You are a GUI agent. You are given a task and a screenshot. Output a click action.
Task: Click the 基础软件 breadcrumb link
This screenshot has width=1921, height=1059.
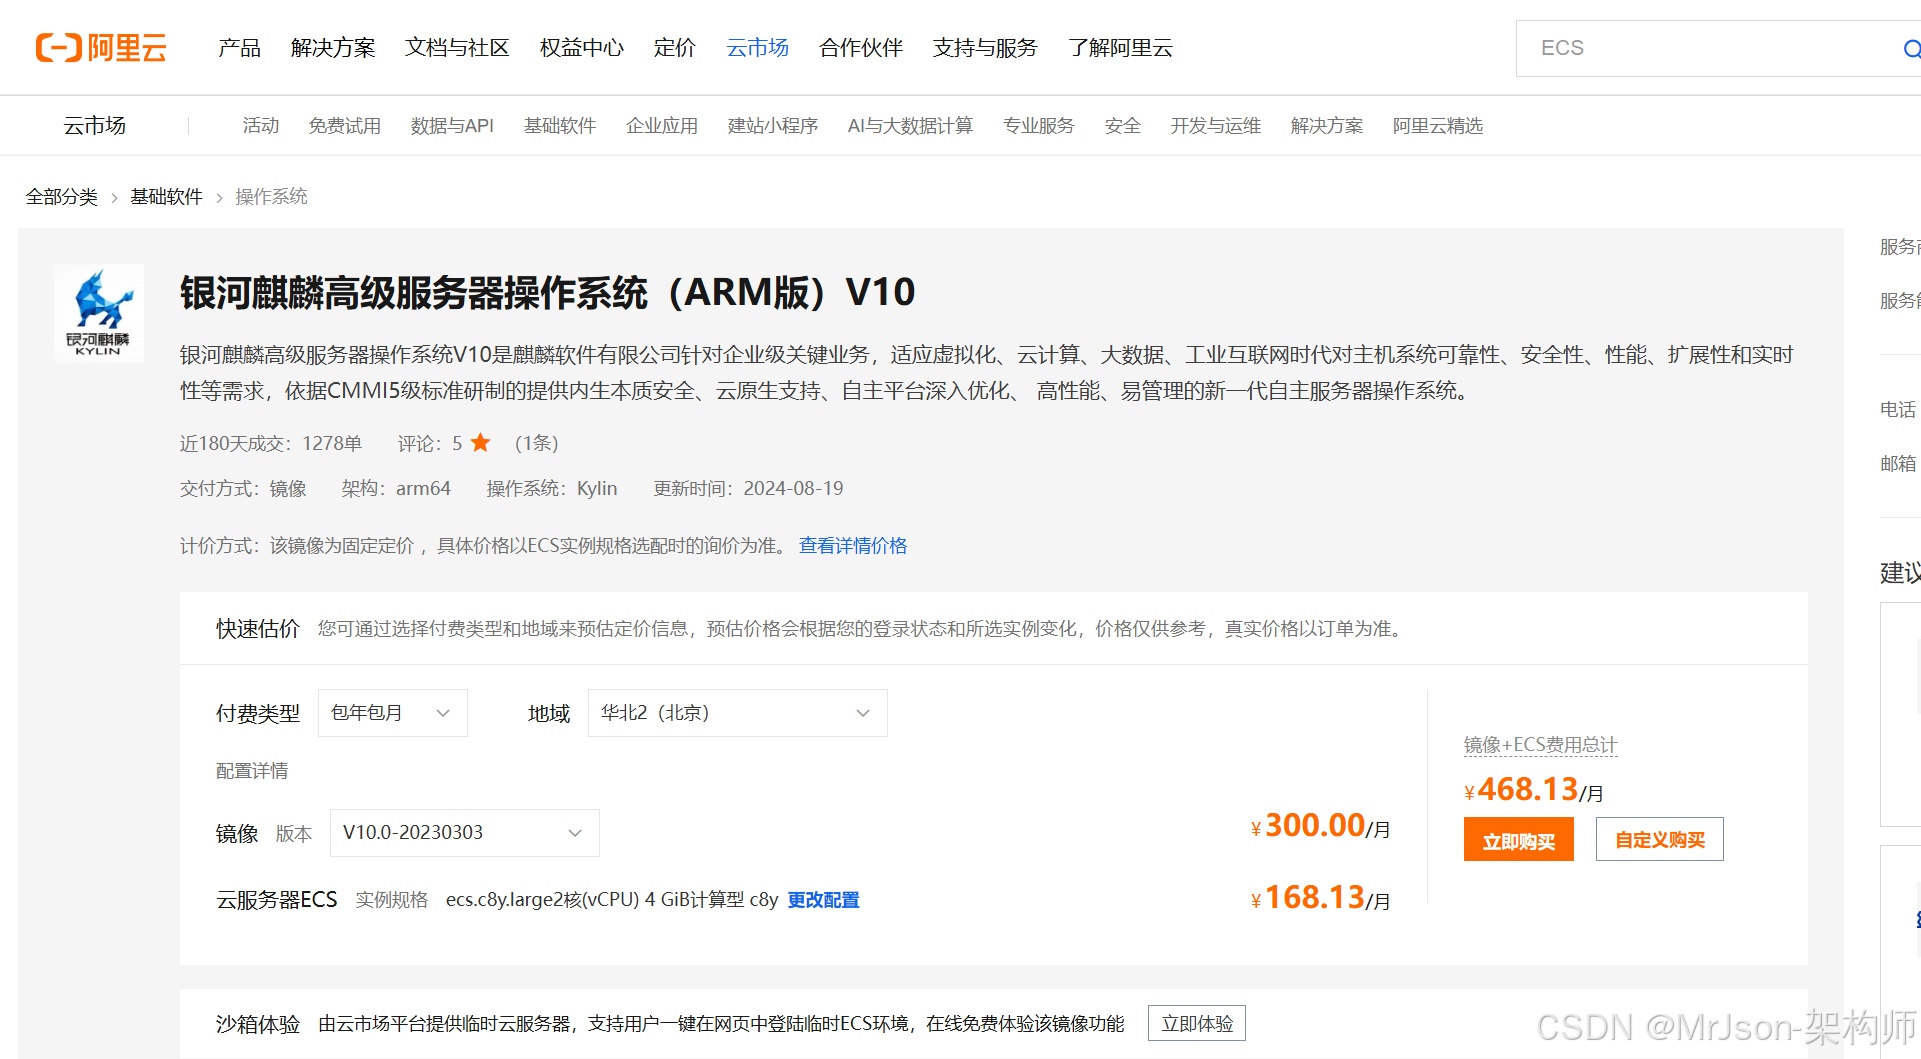(x=166, y=197)
